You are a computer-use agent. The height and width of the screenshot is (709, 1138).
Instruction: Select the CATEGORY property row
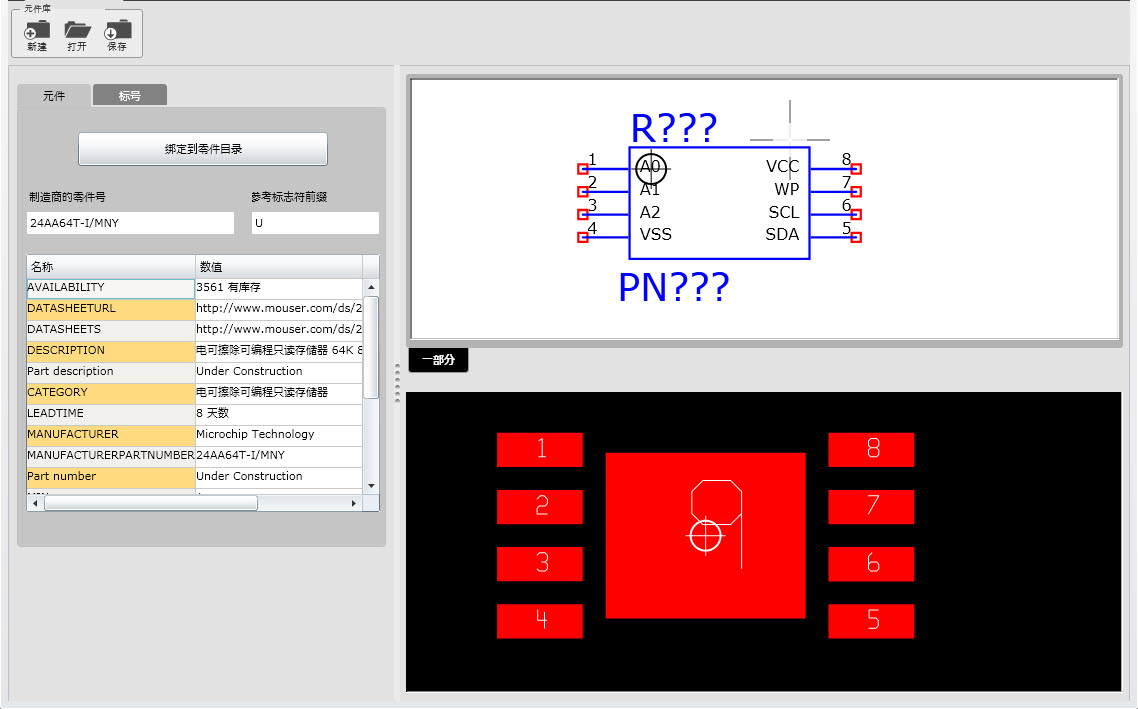[195, 393]
